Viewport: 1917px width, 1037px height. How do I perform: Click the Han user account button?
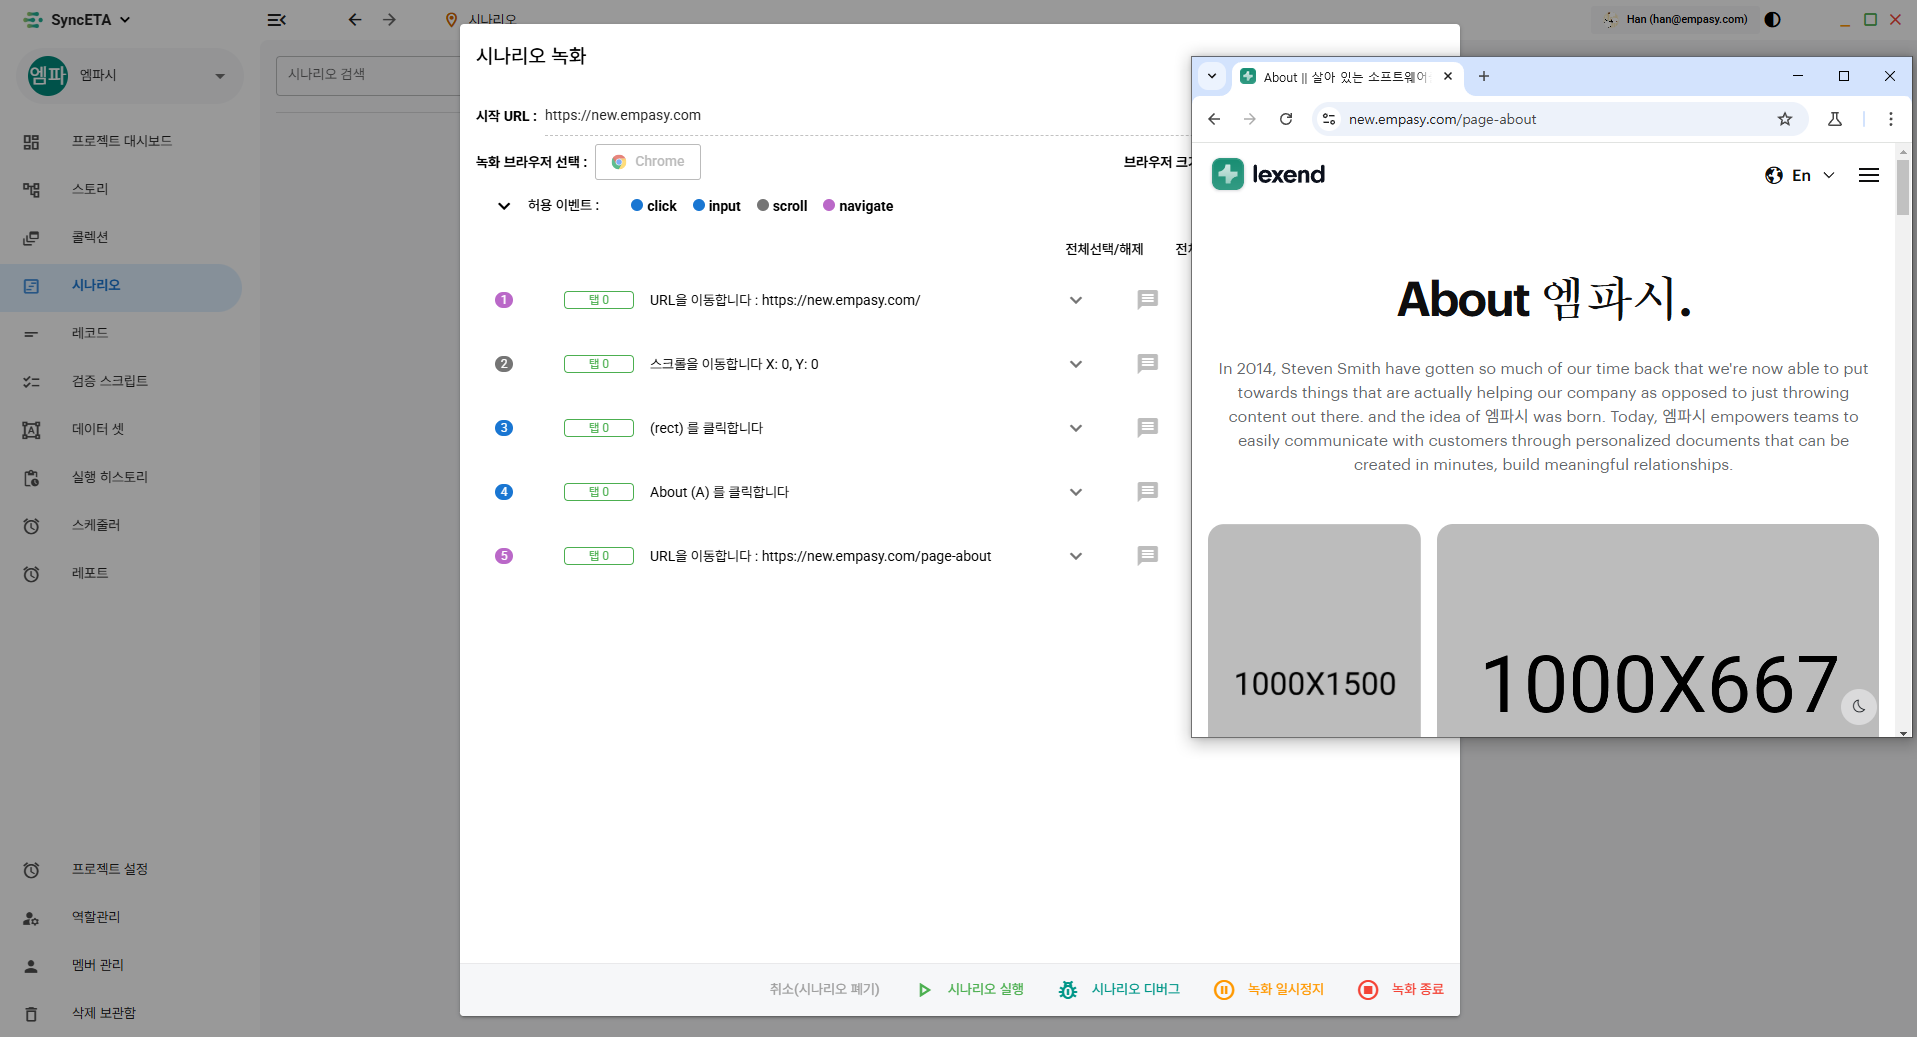click(1675, 19)
